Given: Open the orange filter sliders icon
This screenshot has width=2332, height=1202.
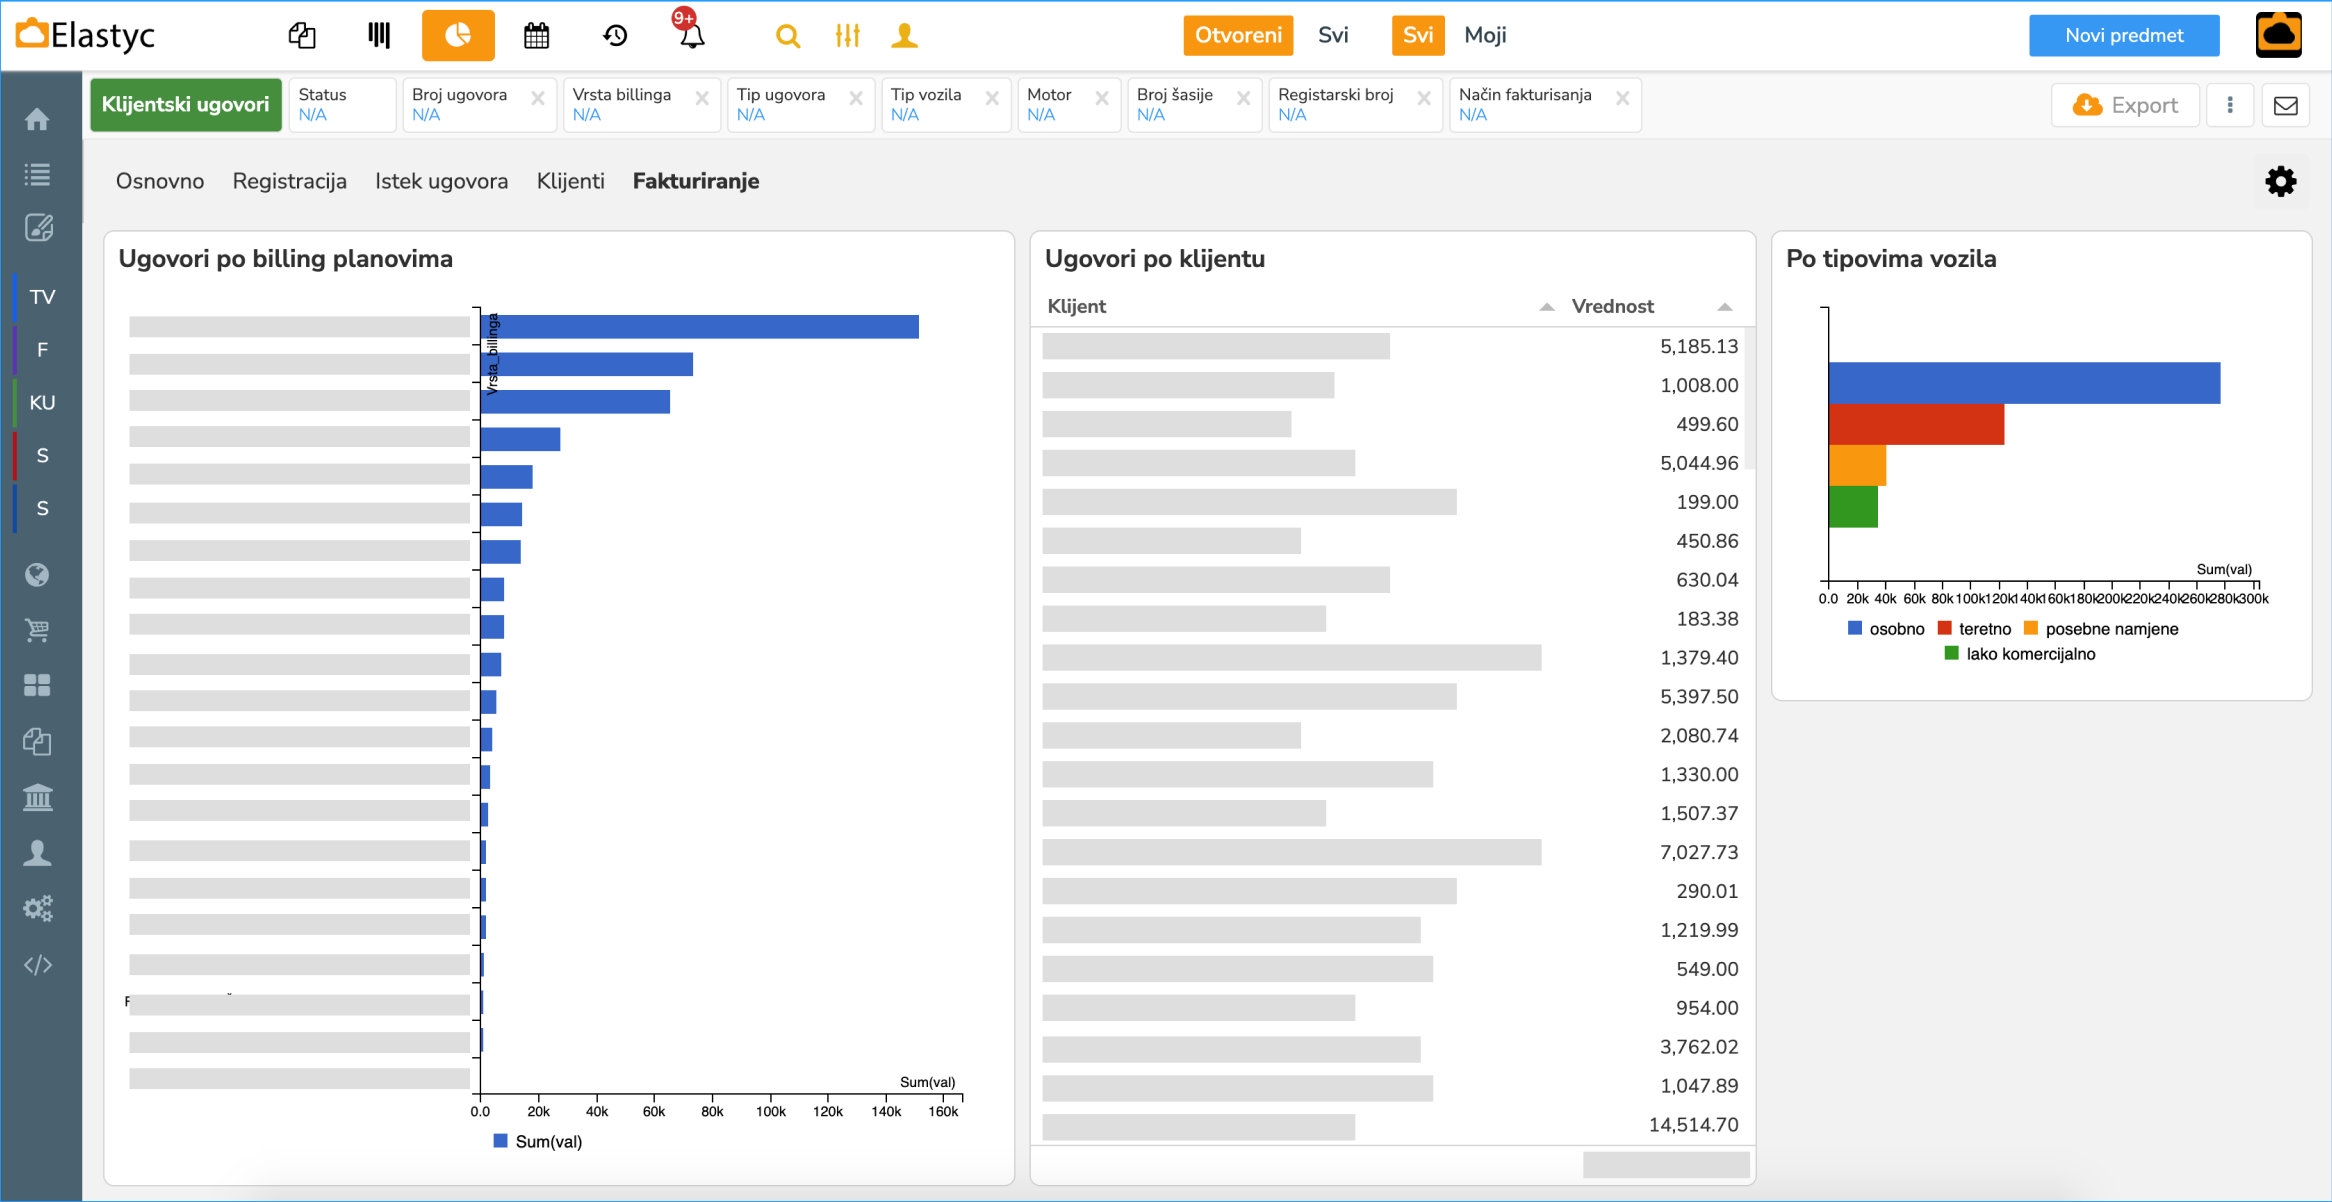Looking at the screenshot, I should 847,36.
